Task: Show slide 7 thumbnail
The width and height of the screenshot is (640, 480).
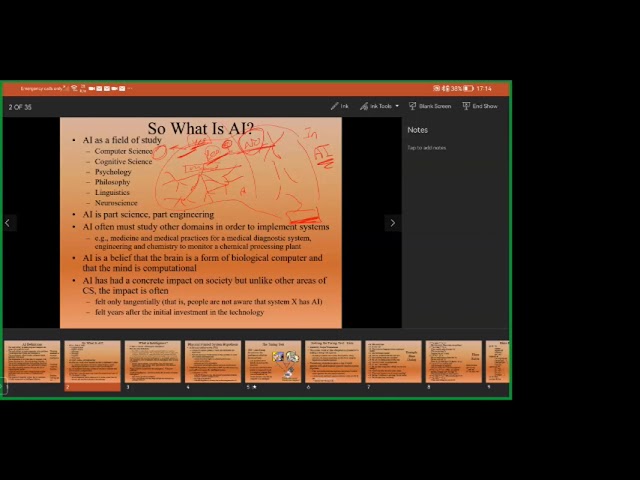Action: tap(392, 361)
